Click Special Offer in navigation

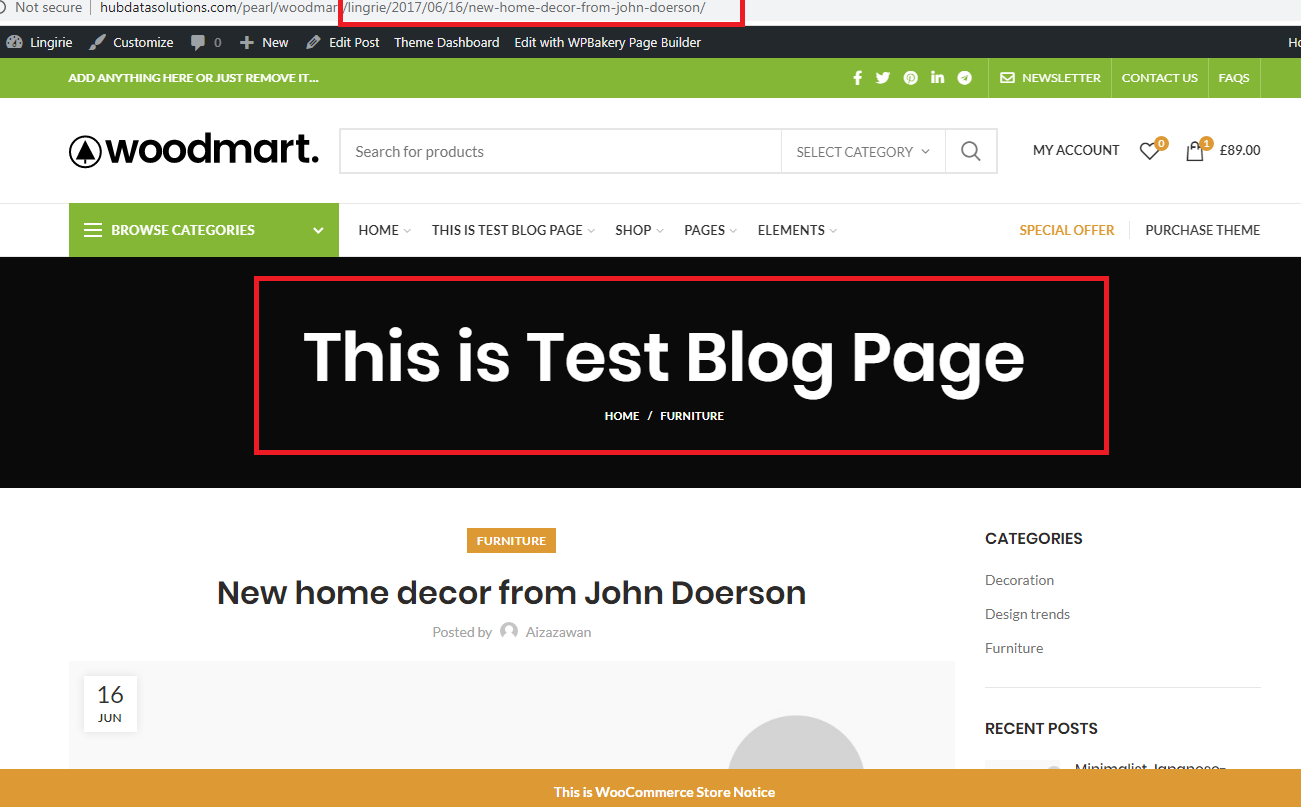[1066, 230]
